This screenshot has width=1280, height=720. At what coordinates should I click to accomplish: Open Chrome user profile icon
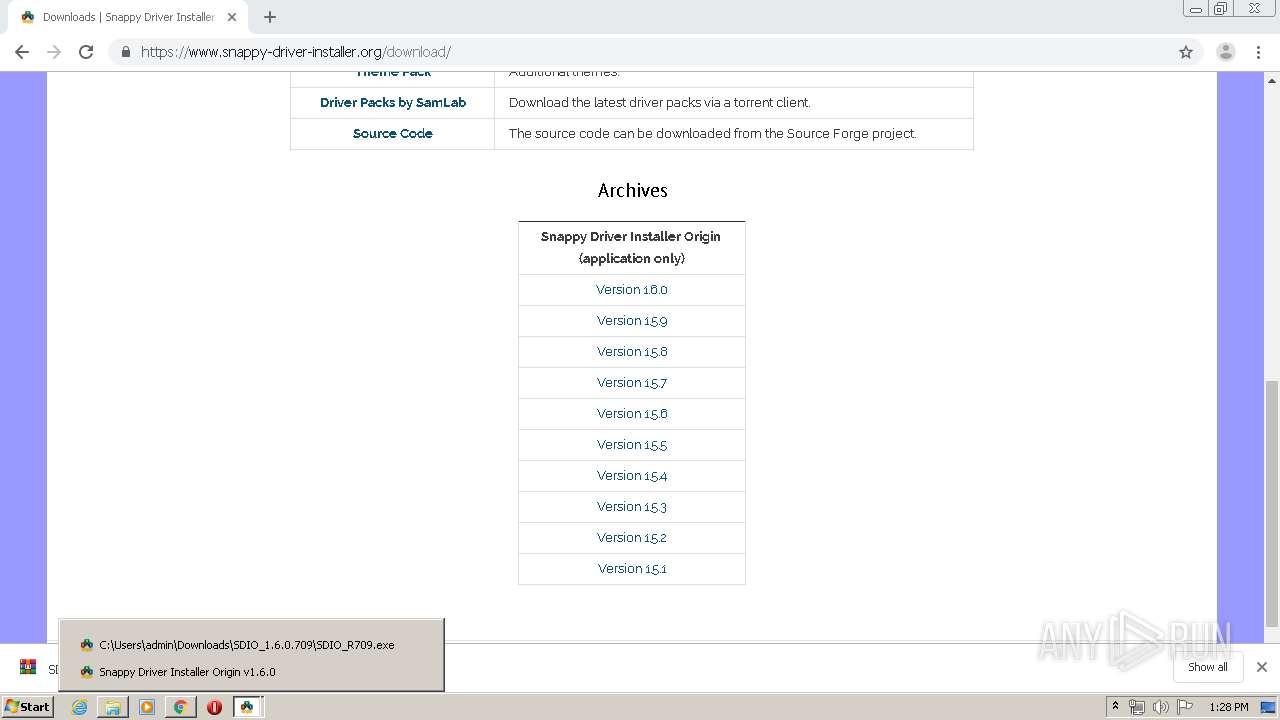coord(1226,52)
